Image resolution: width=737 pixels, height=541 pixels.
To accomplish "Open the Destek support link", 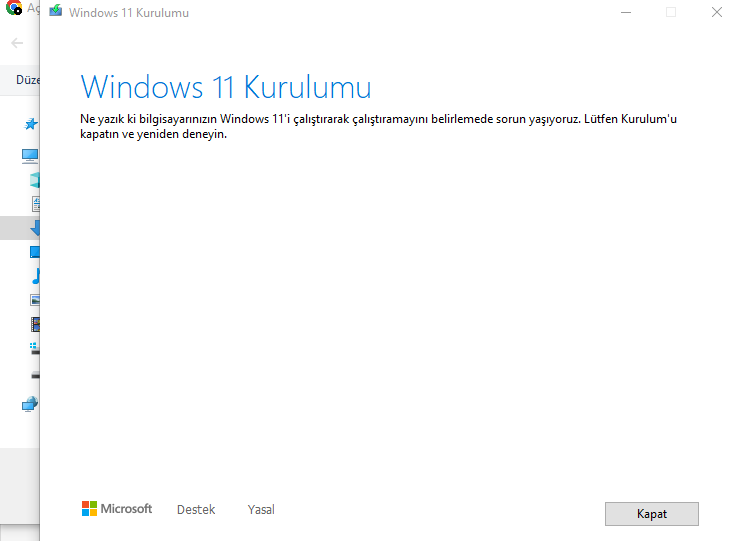I will pos(196,510).
